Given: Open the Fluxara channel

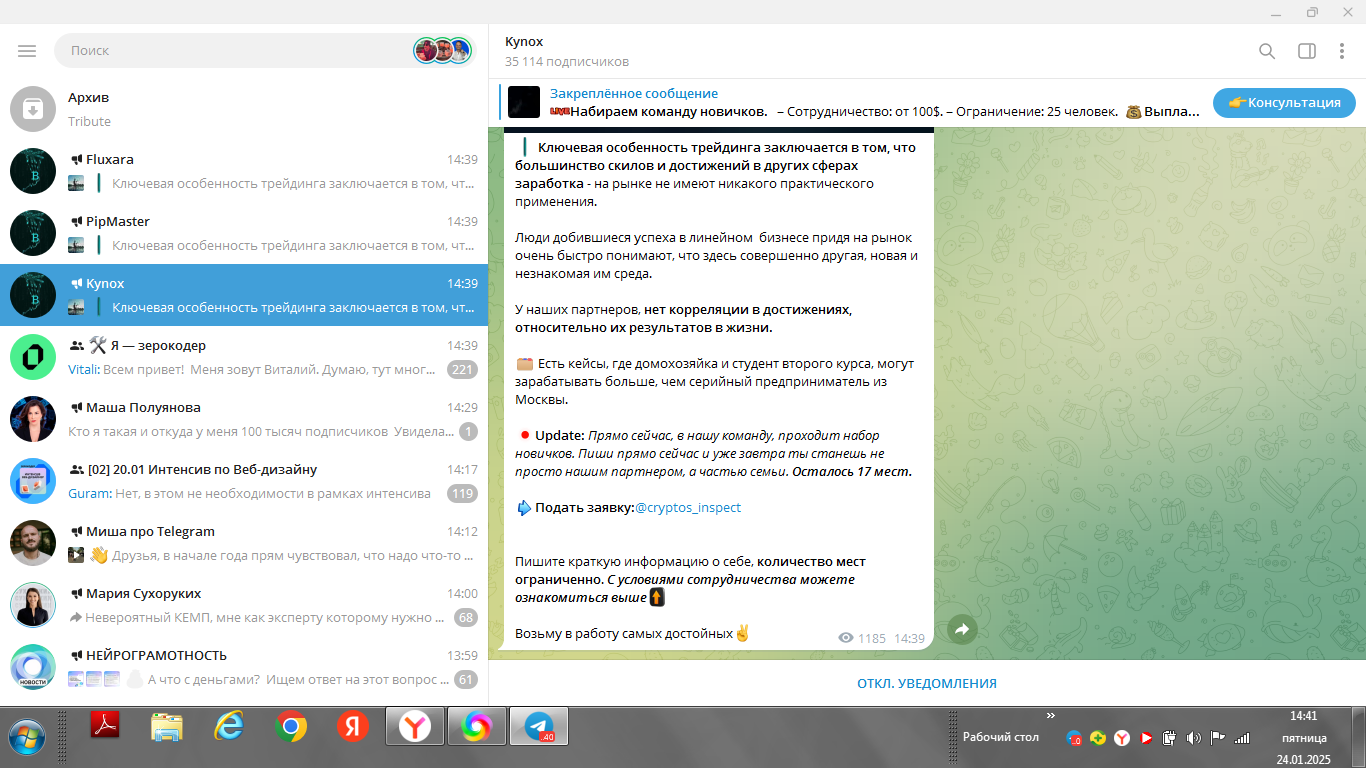Looking at the screenshot, I should click(x=244, y=171).
